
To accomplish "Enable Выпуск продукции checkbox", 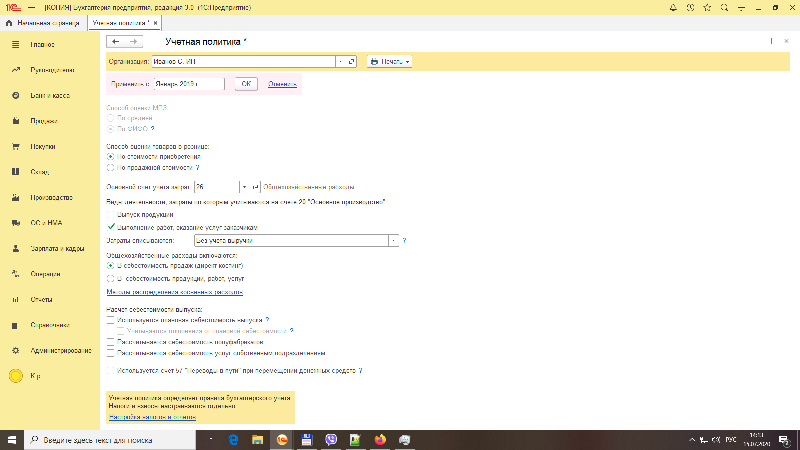I will tap(111, 215).
